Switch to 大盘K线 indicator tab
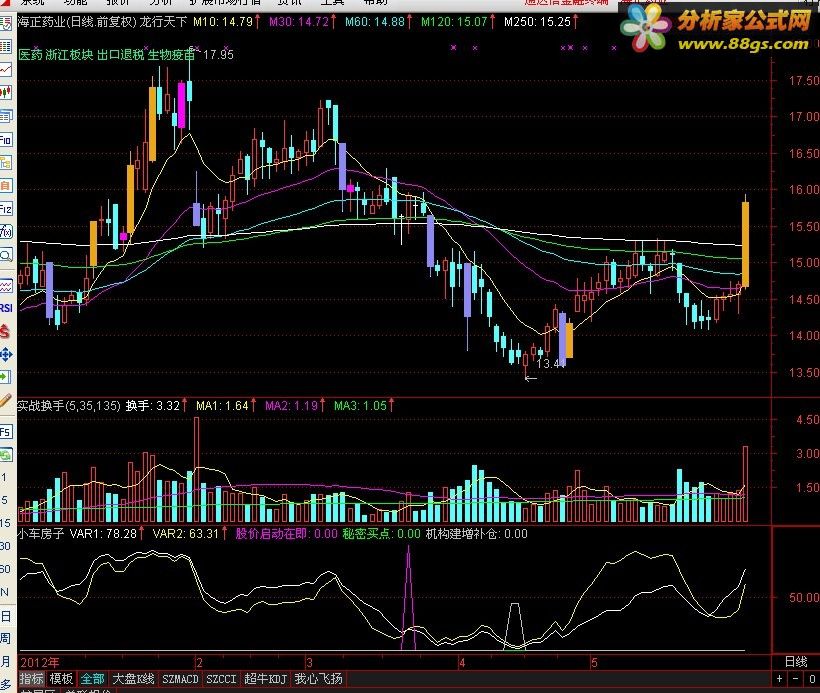This screenshot has height=693, width=820. (x=133, y=679)
